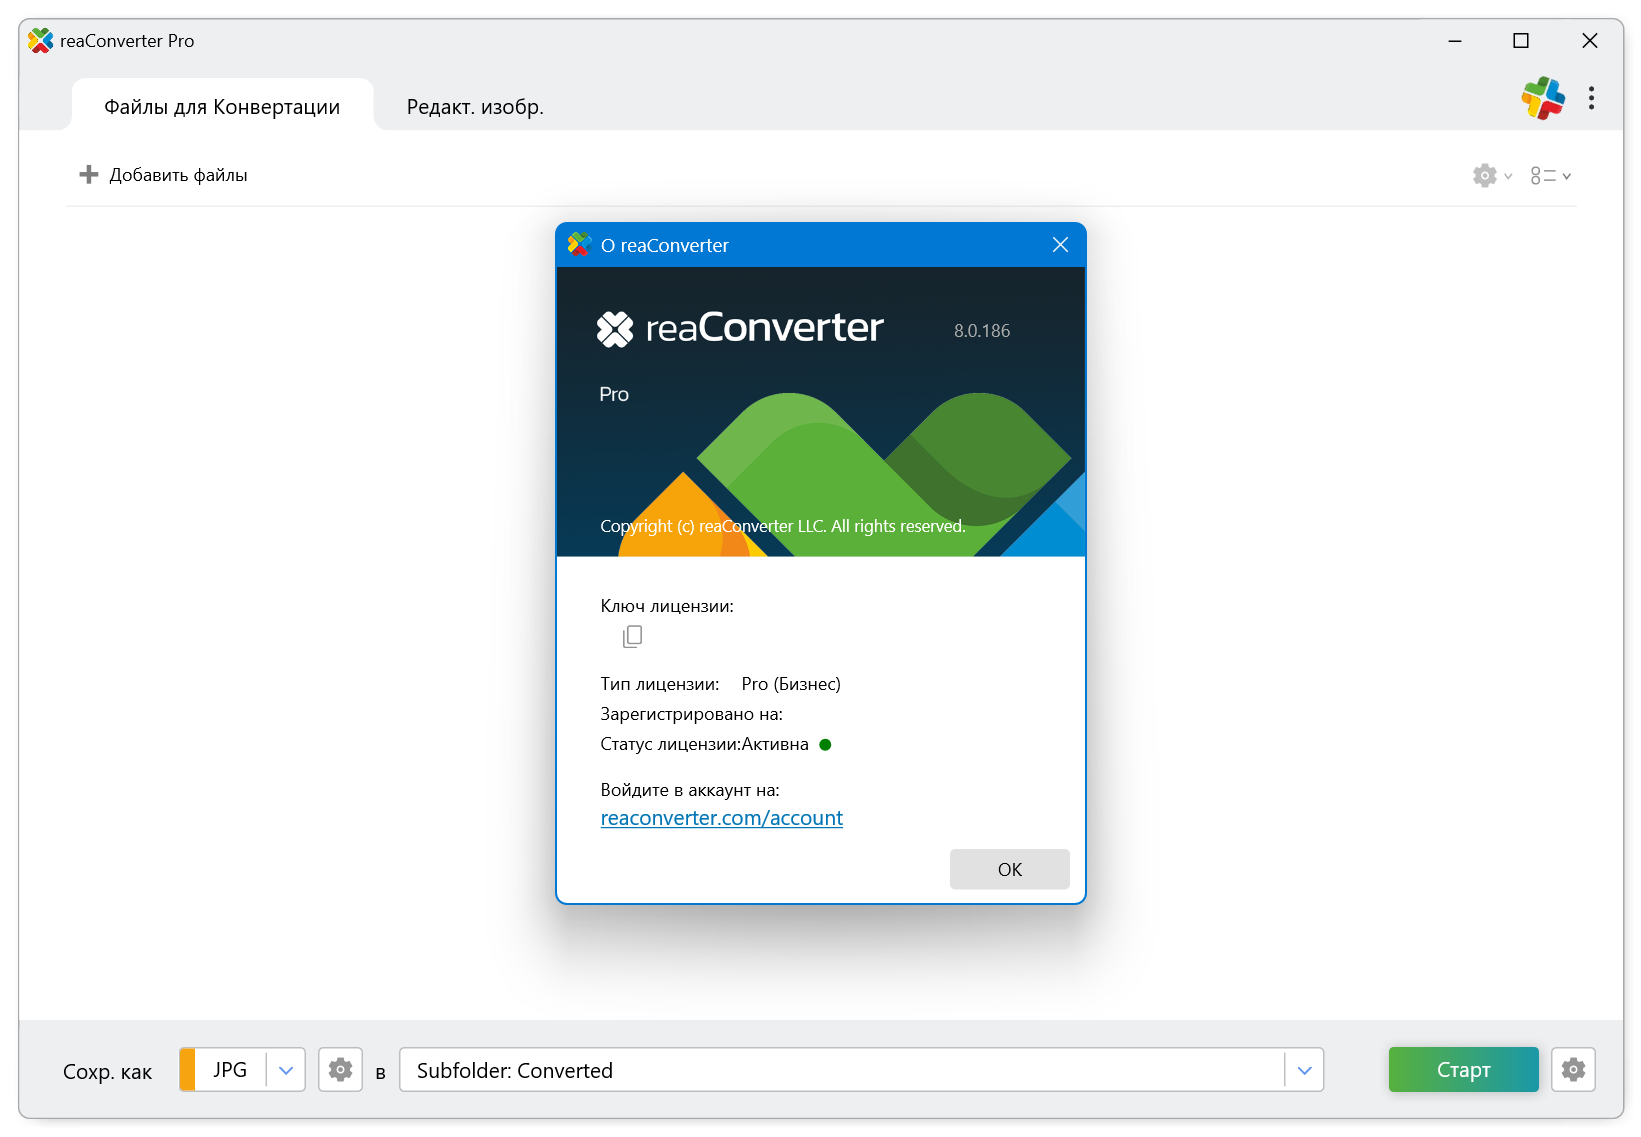This screenshot has height=1137, width=1641.
Task: Click reaConverter logo in dialog title bar
Action: [x=579, y=245]
